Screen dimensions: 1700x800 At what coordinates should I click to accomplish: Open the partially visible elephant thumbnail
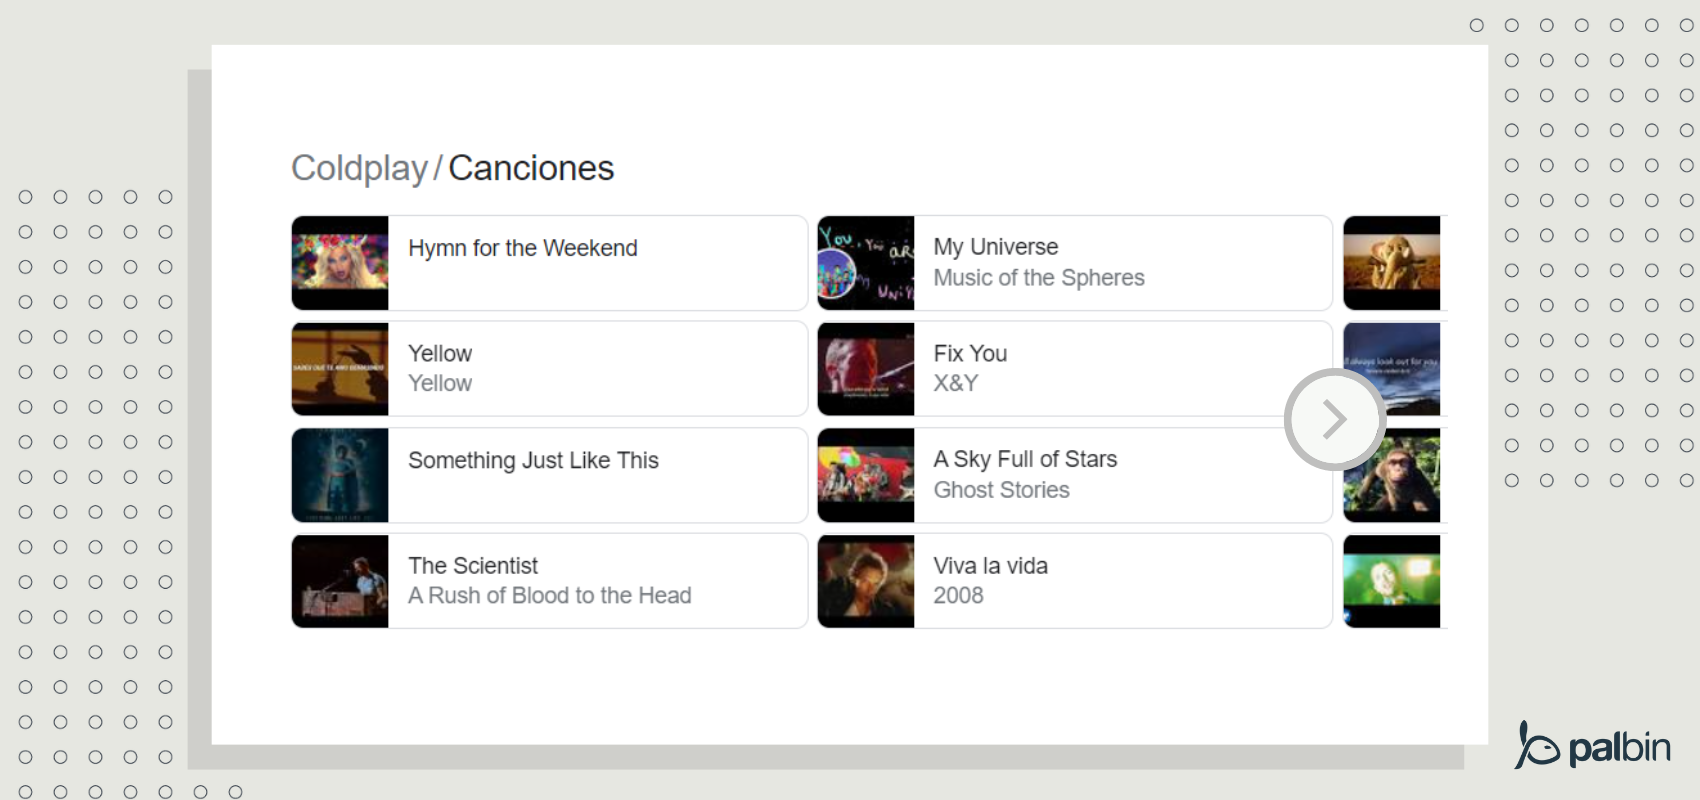point(1392,263)
